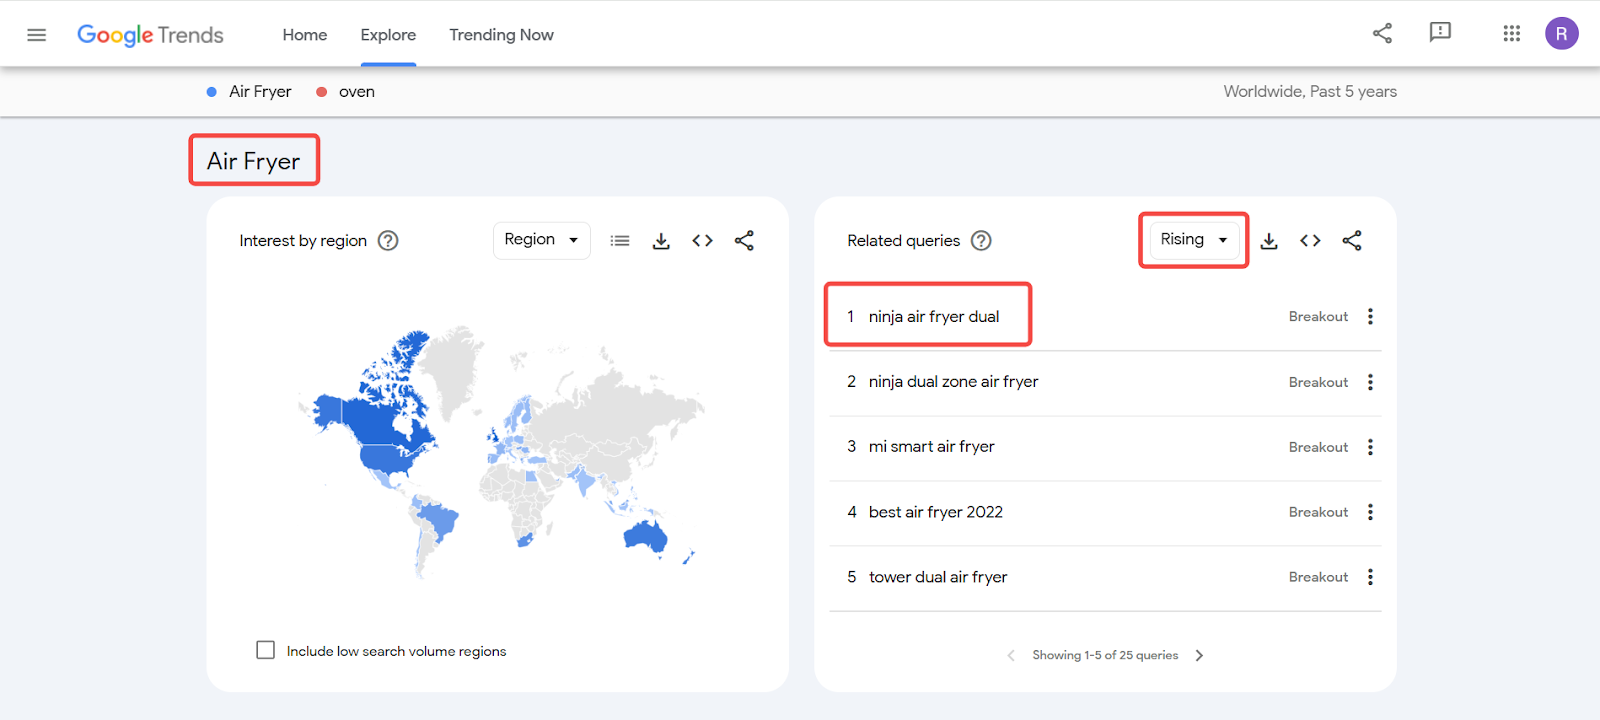
Task: Open more options for ninja dual zone air fryer
Action: pos(1370,382)
